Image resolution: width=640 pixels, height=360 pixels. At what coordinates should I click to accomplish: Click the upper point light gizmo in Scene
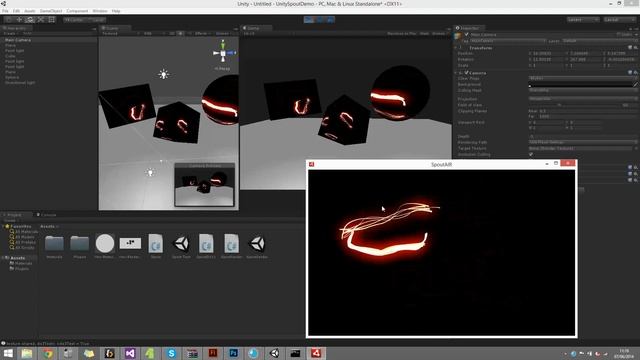(x=163, y=74)
